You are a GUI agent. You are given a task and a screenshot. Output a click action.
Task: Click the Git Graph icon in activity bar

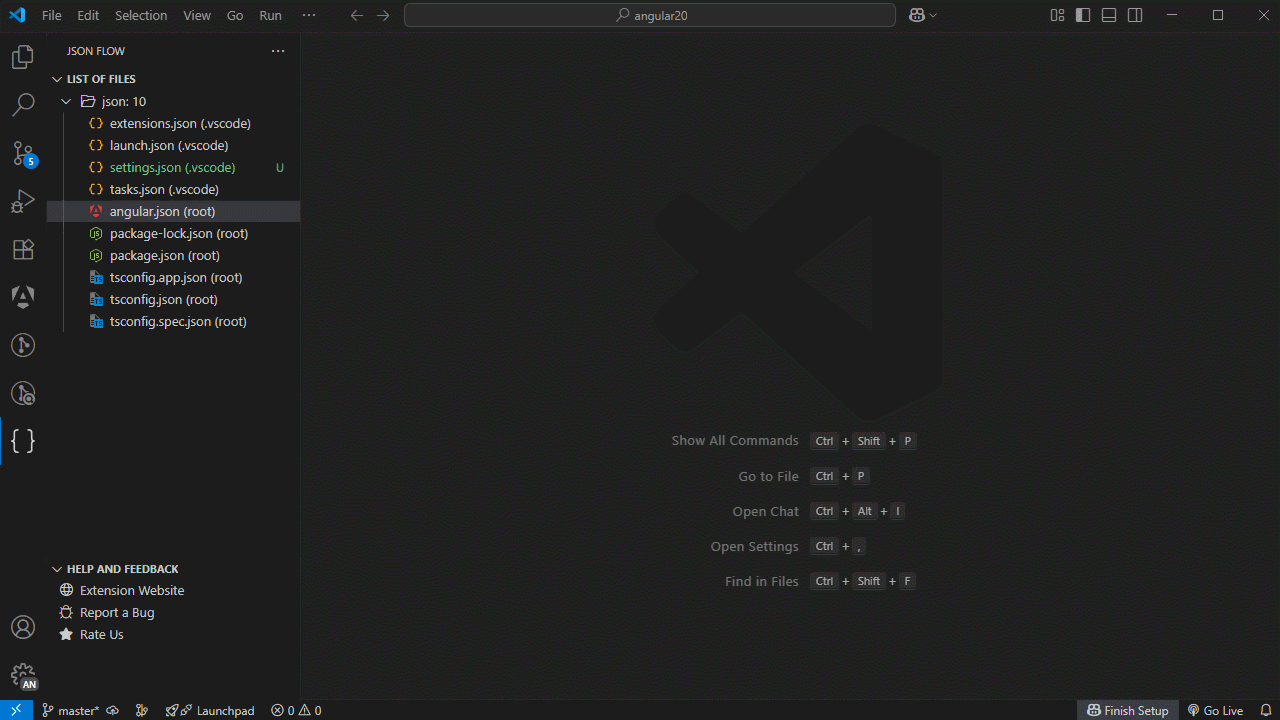click(22, 345)
